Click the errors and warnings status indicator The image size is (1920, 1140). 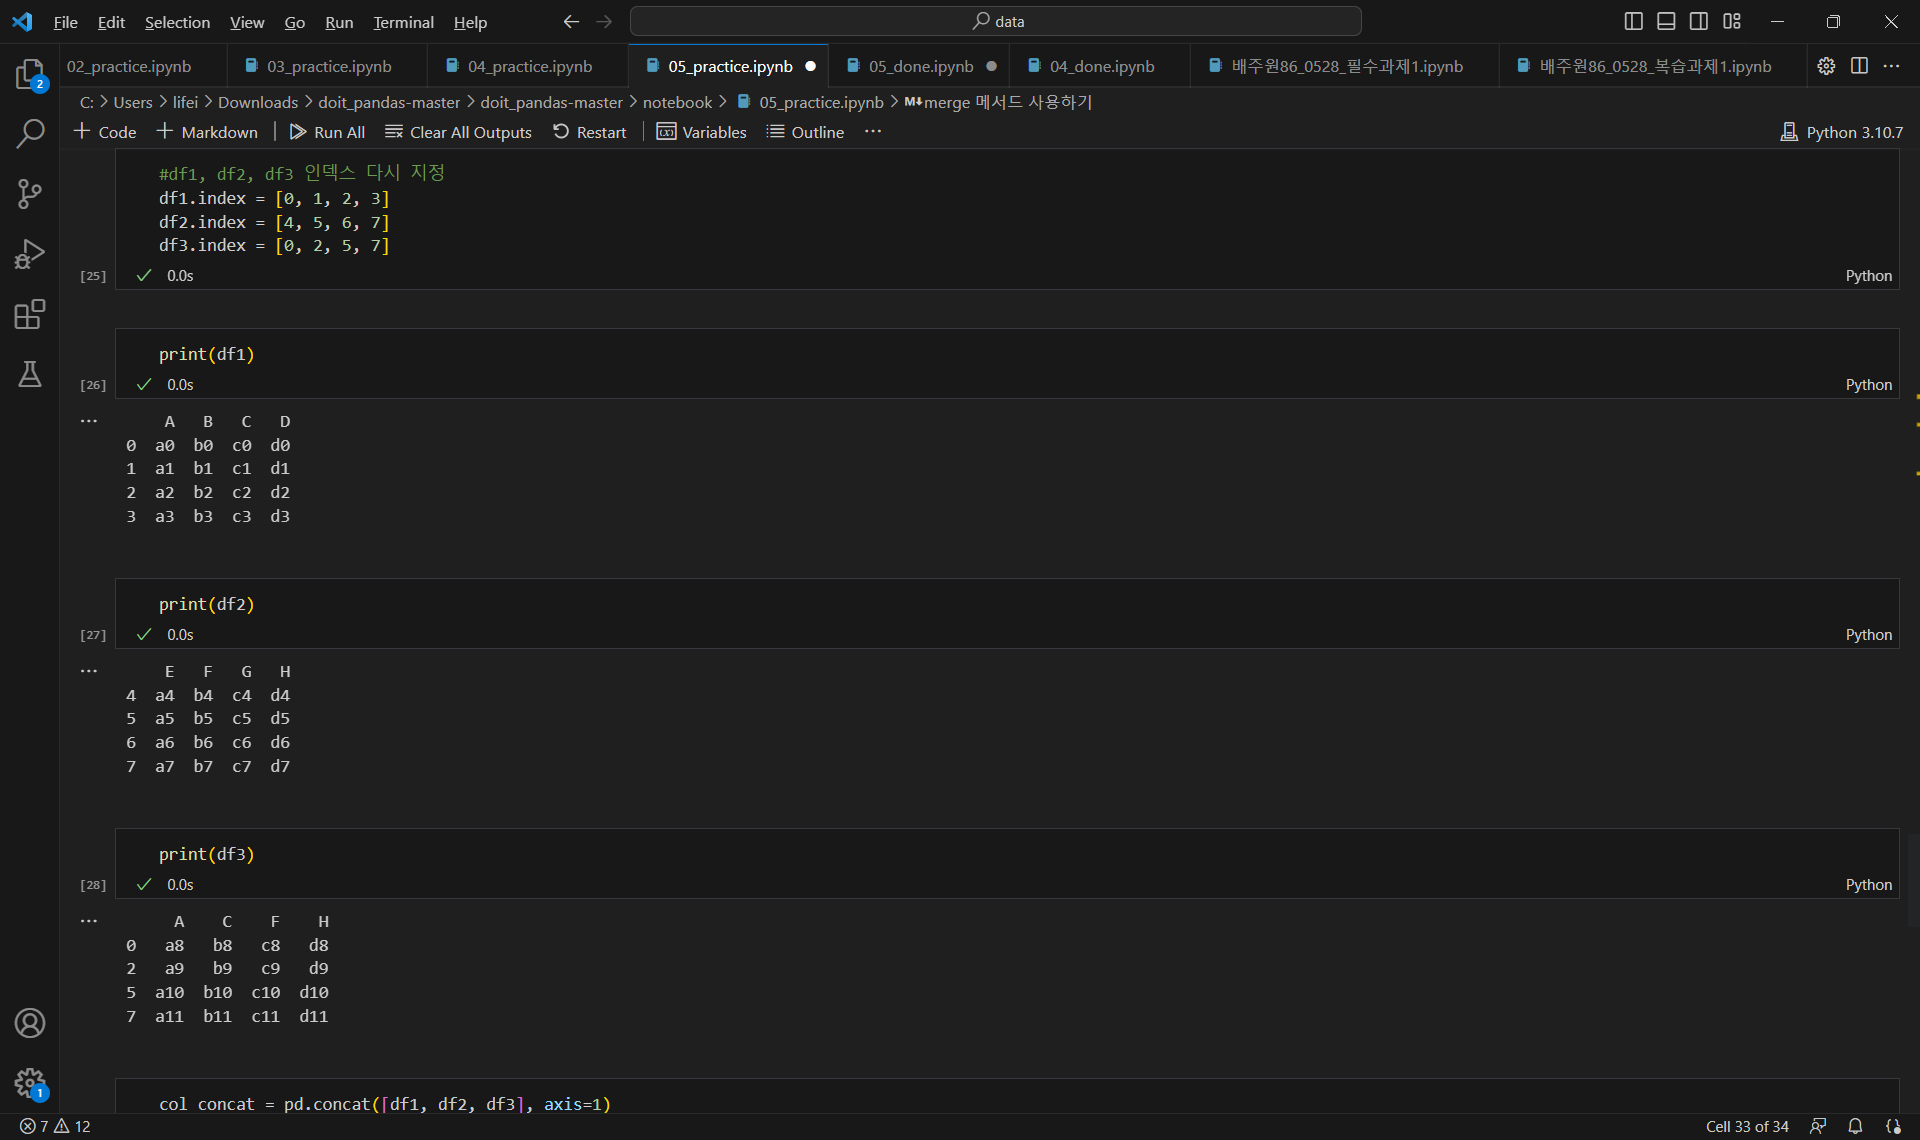coord(56,1126)
